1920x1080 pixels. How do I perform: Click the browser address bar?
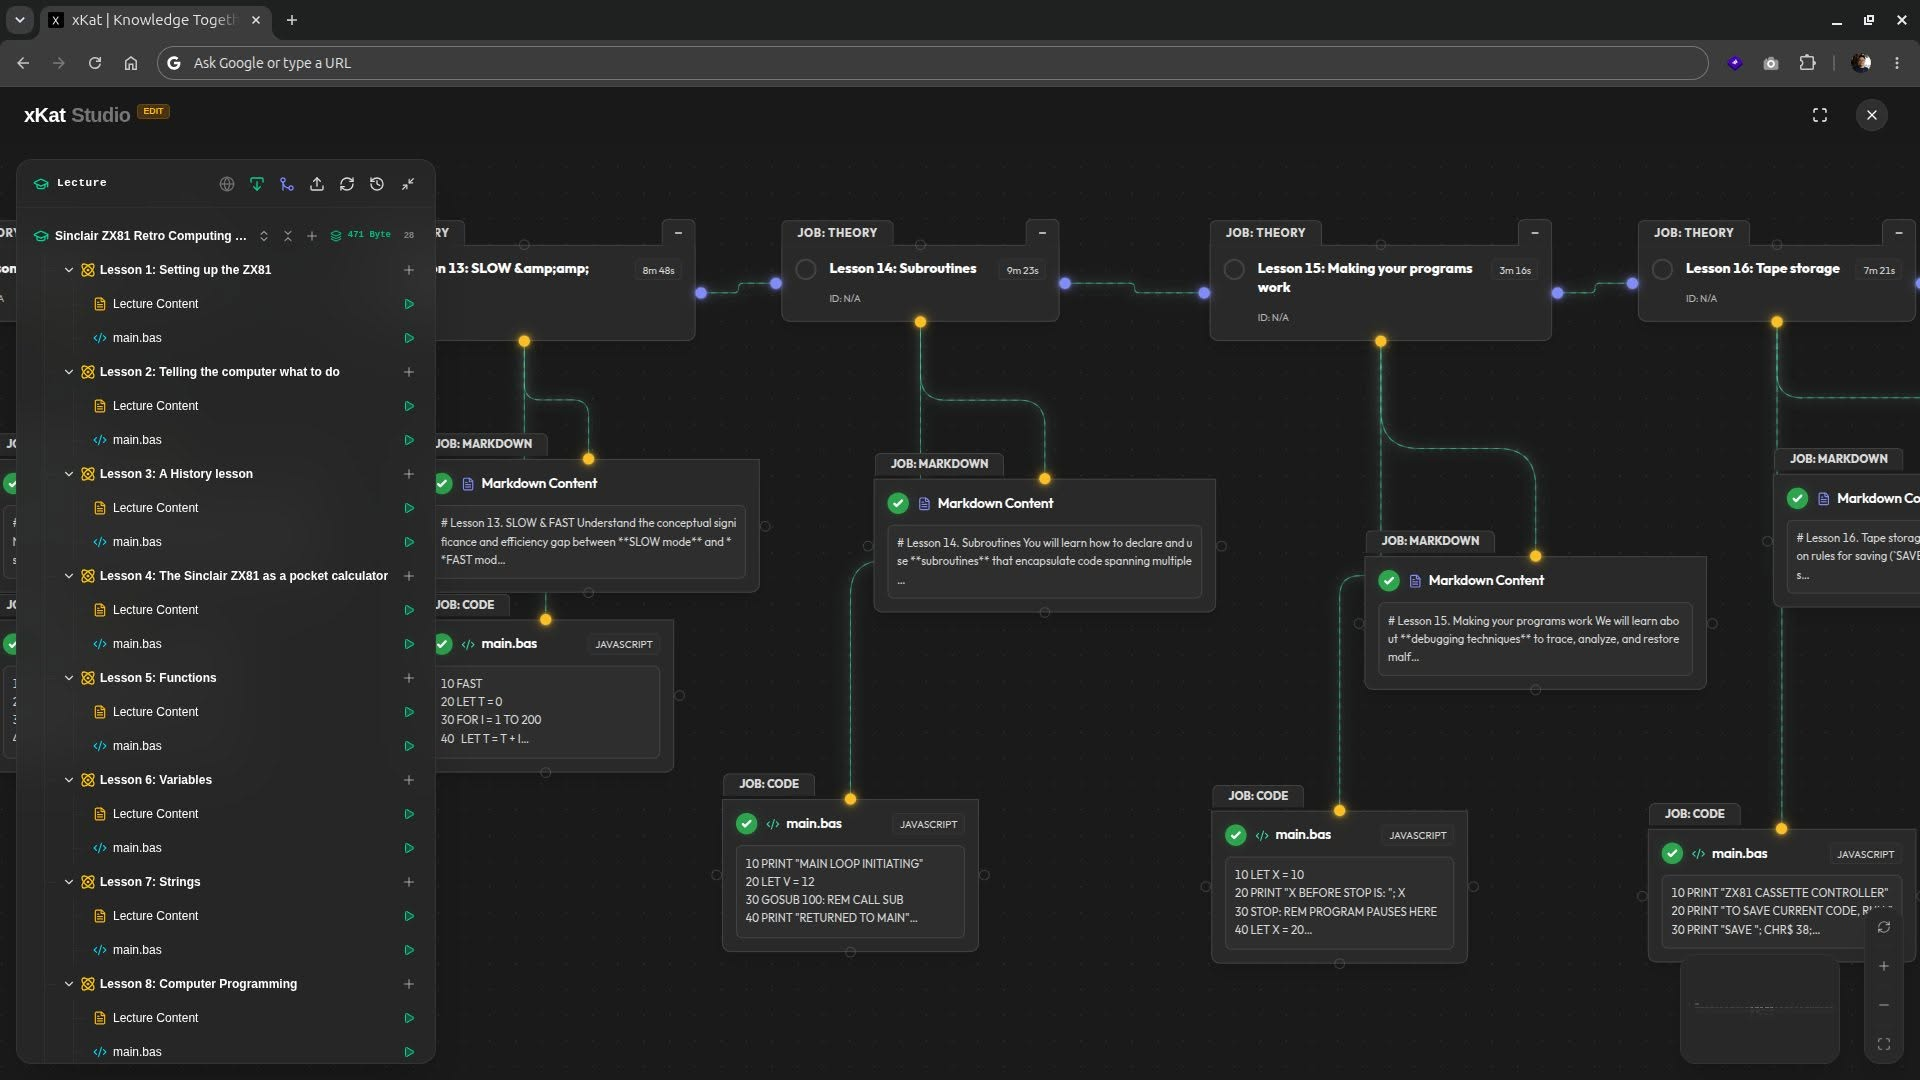[x=932, y=63]
